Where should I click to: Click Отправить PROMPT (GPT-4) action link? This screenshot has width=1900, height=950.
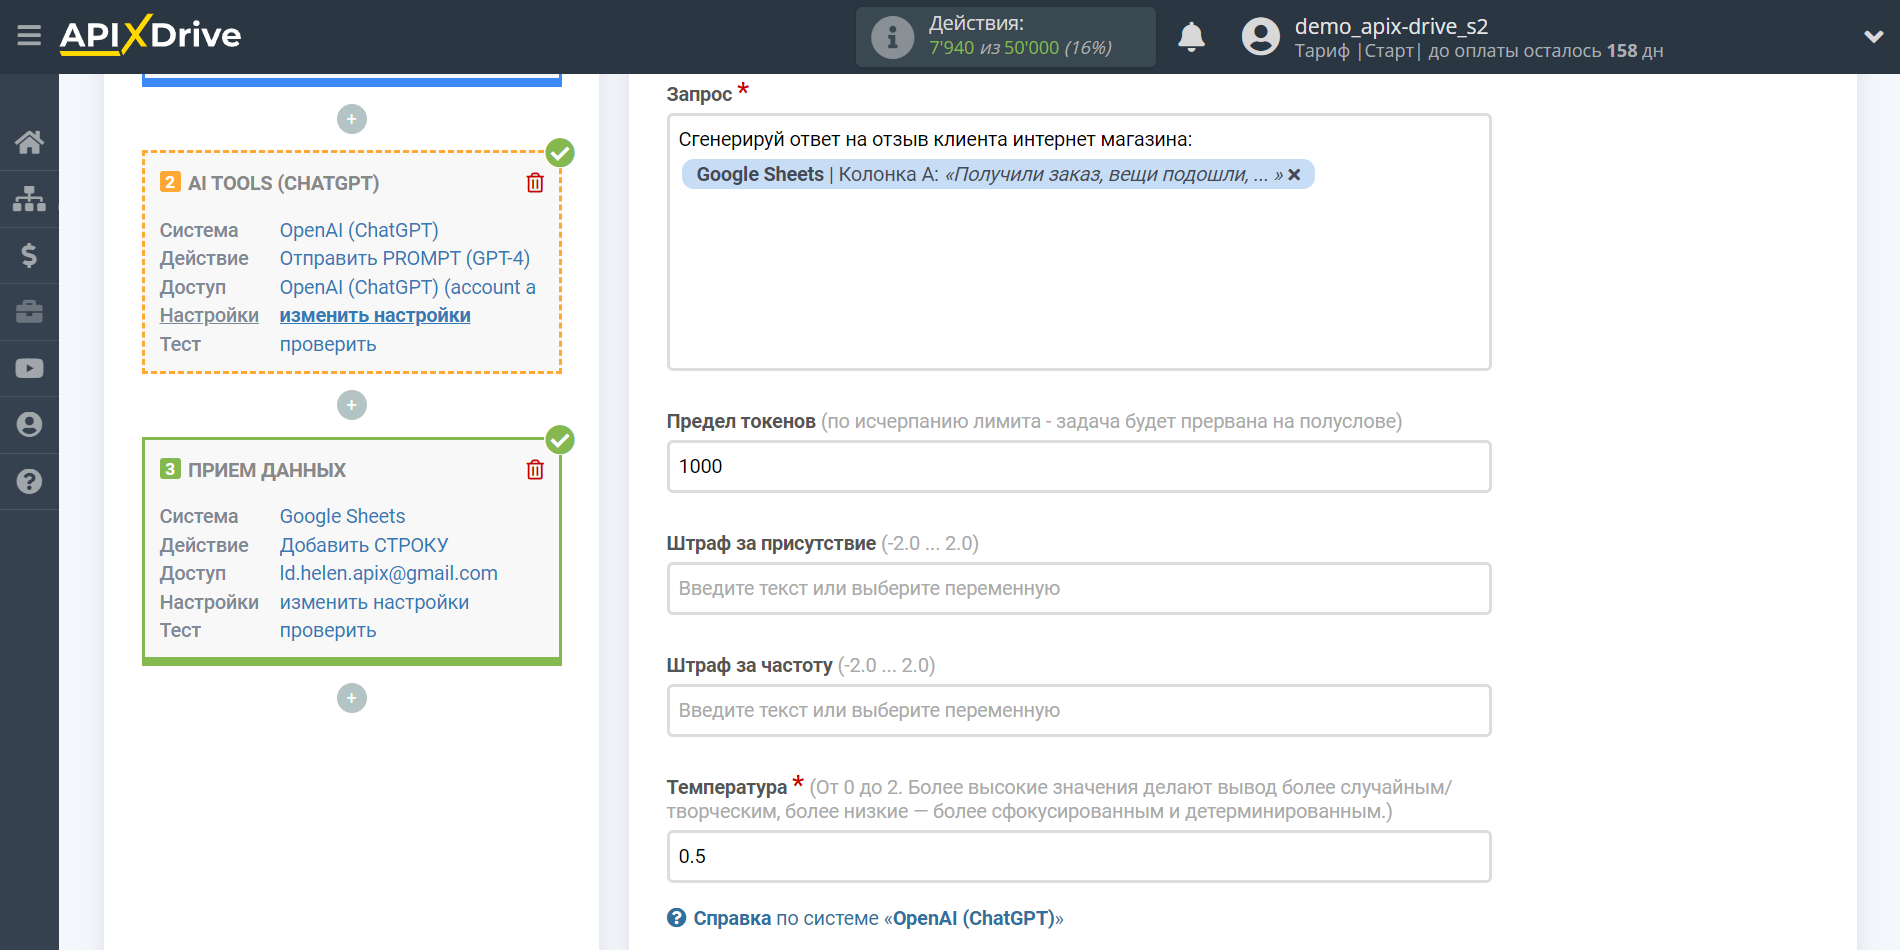[405, 258]
